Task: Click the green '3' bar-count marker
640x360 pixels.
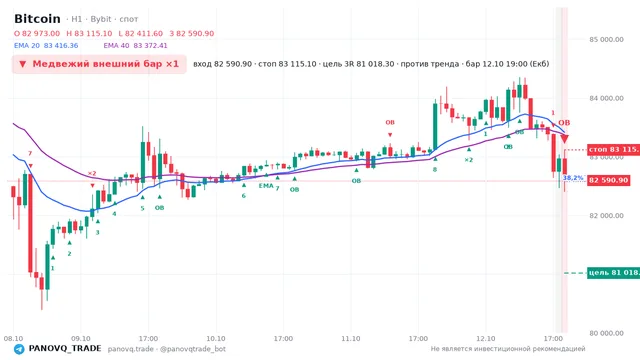Action: tap(98, 233)
